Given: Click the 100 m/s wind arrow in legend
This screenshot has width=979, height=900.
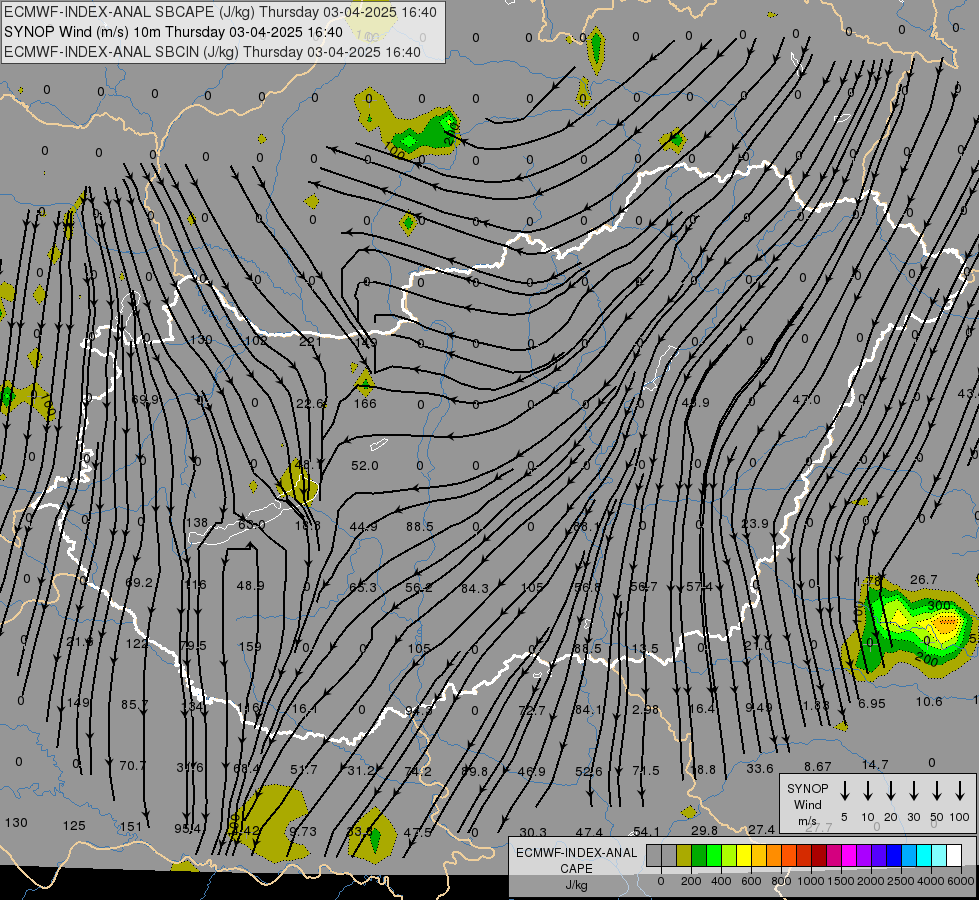Looking at the screenshot, I should [x=960, y=791].
